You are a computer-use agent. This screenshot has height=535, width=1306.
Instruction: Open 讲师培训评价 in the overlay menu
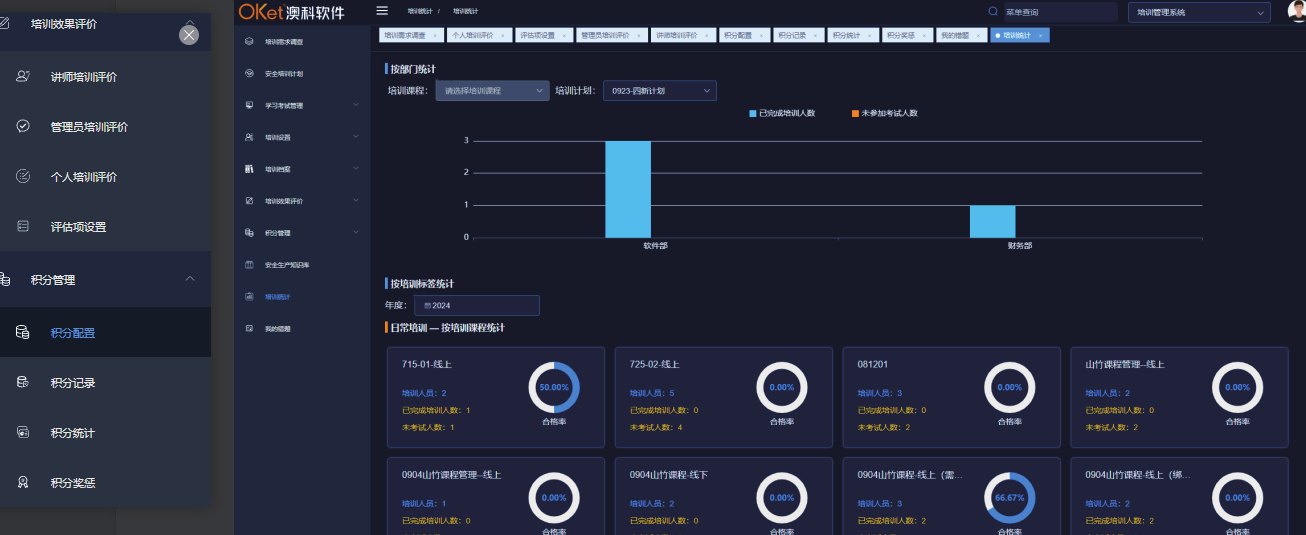(x=90, y=77)
